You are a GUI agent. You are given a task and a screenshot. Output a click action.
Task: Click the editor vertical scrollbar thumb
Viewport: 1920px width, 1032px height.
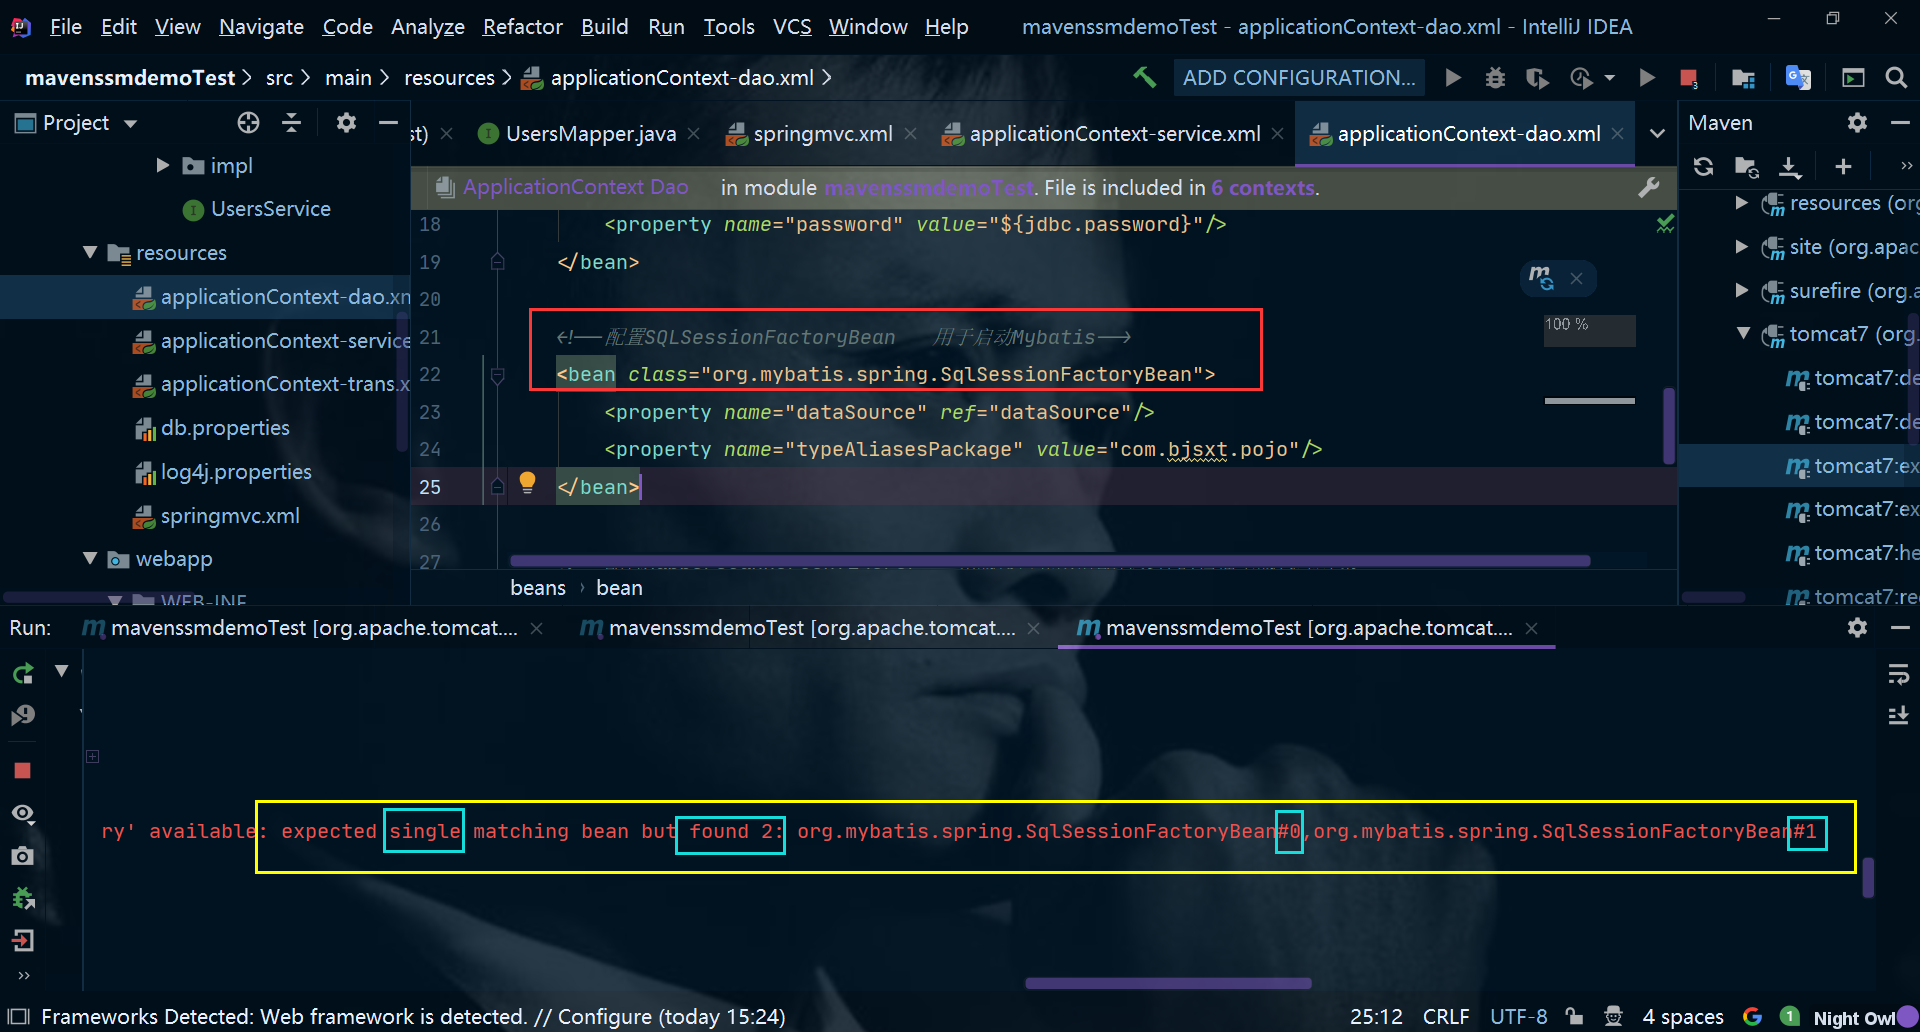1669,426
